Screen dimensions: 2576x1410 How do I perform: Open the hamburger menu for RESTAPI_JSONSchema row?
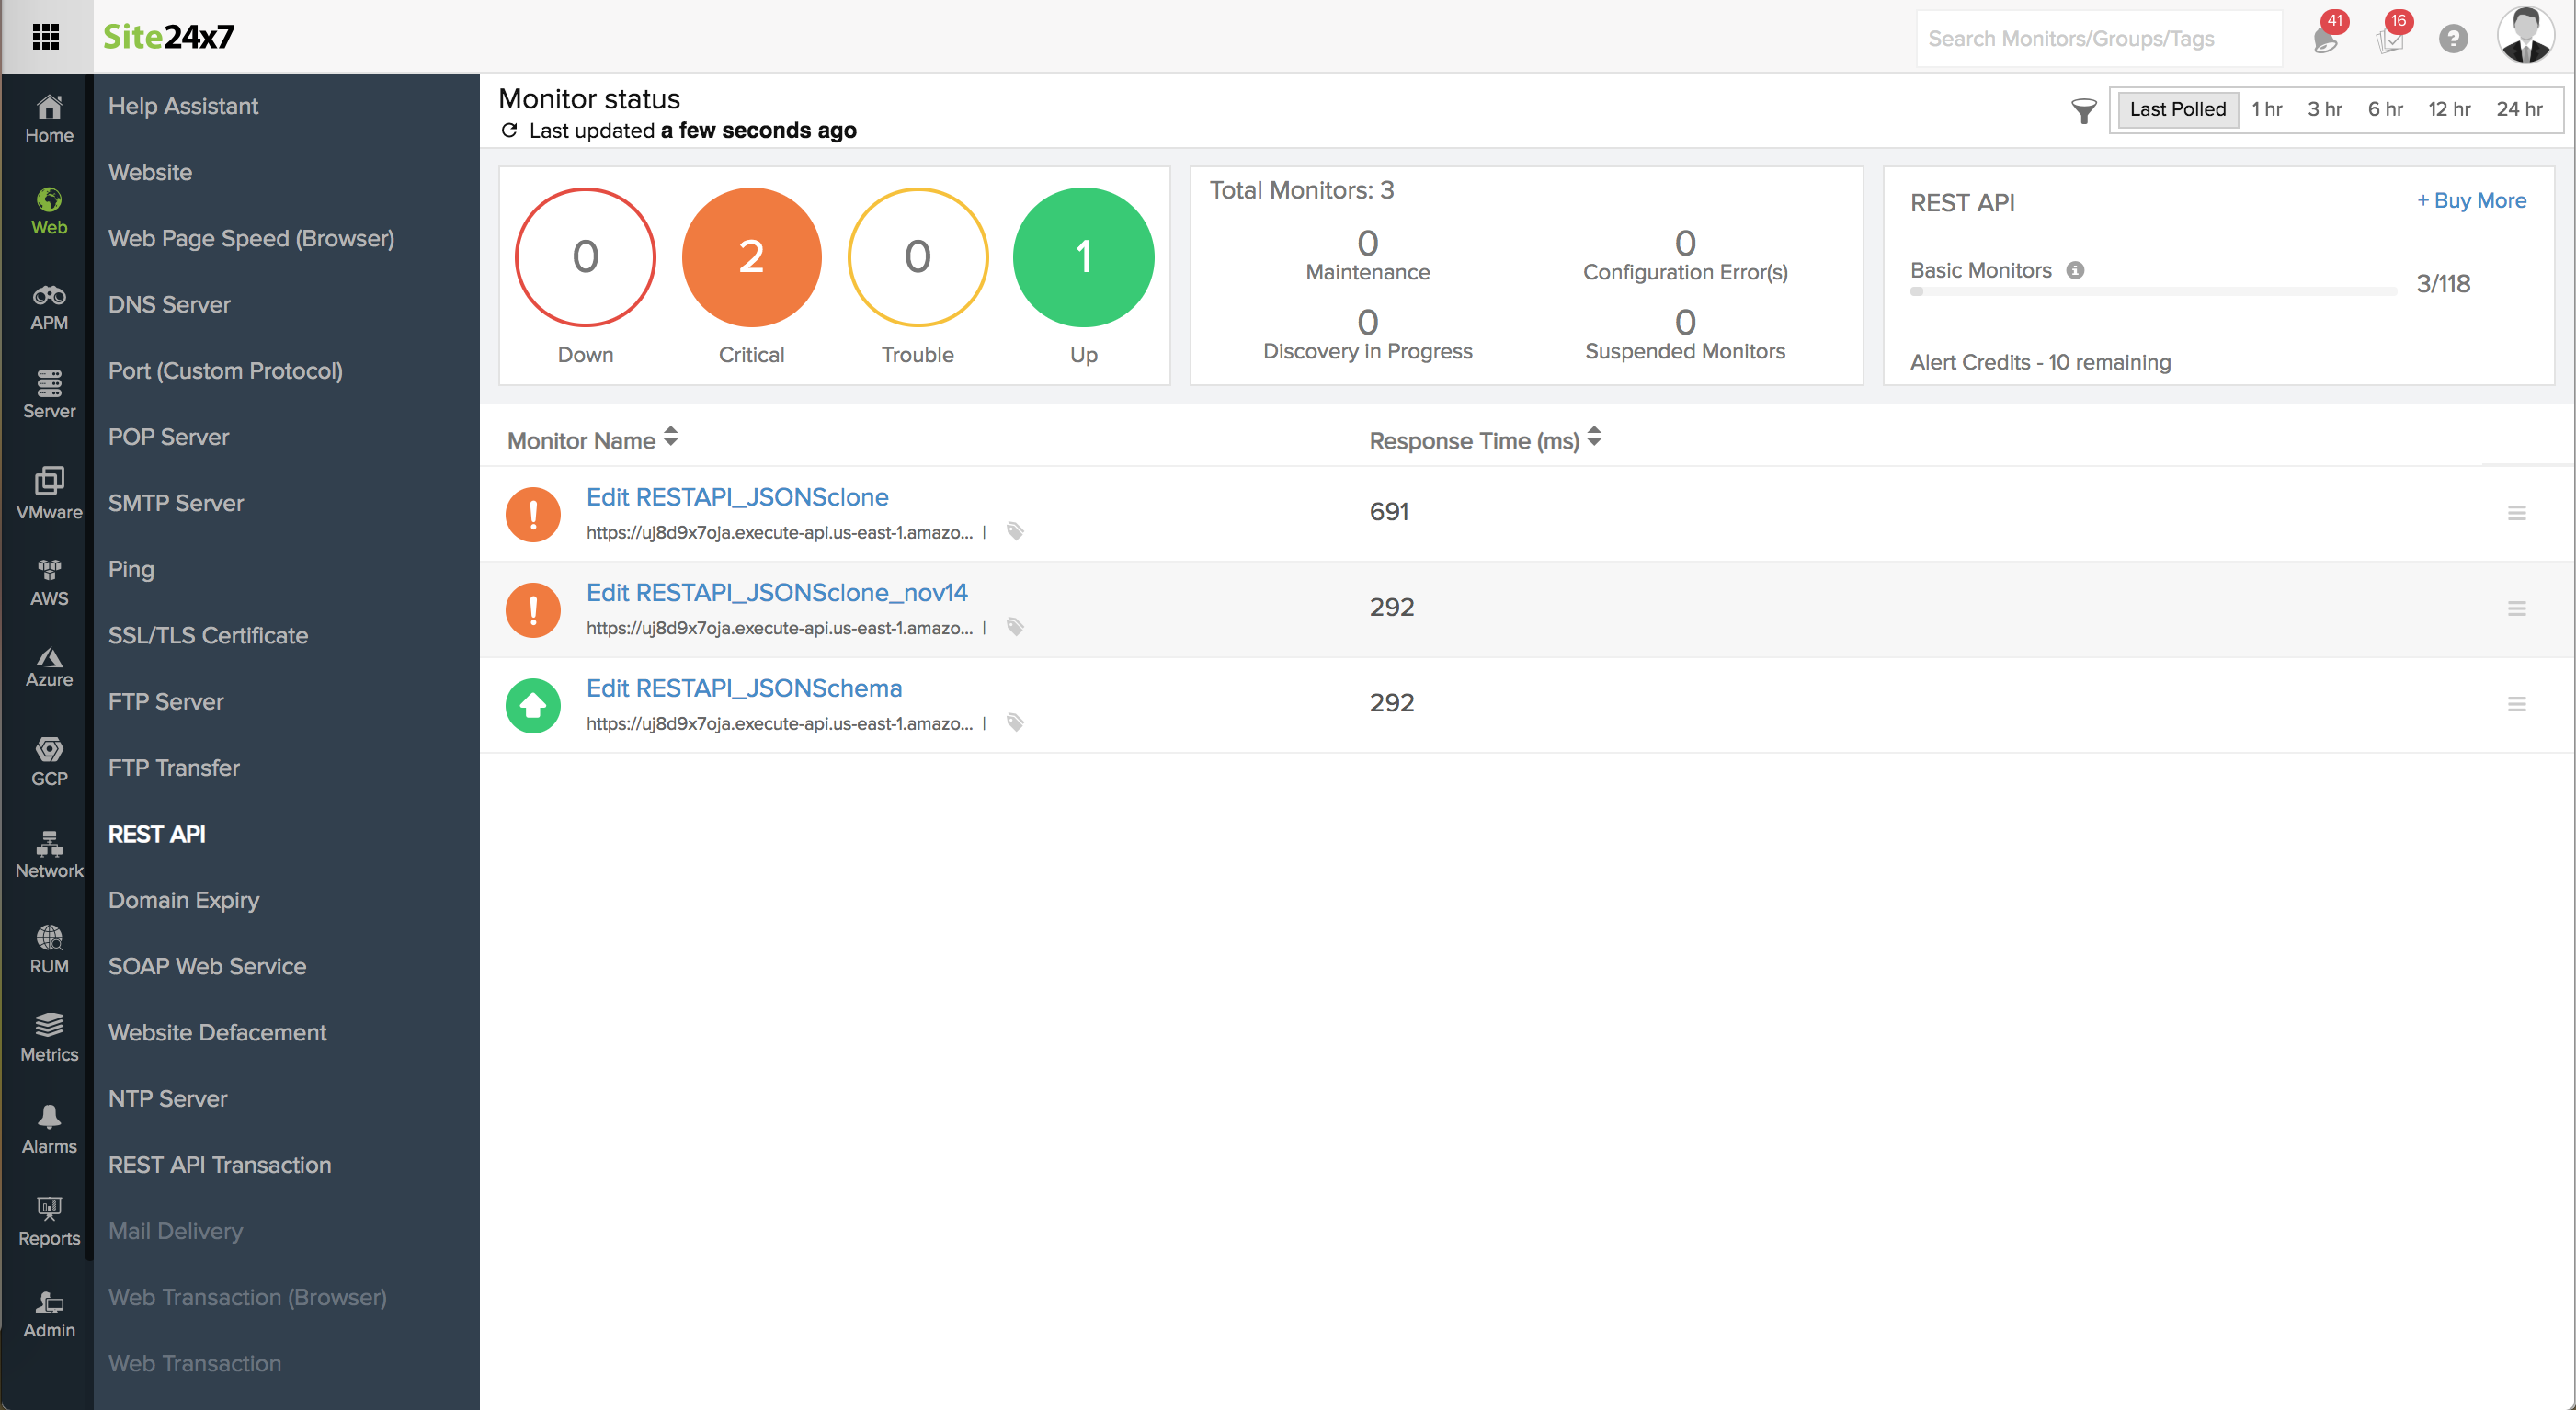2518,704
